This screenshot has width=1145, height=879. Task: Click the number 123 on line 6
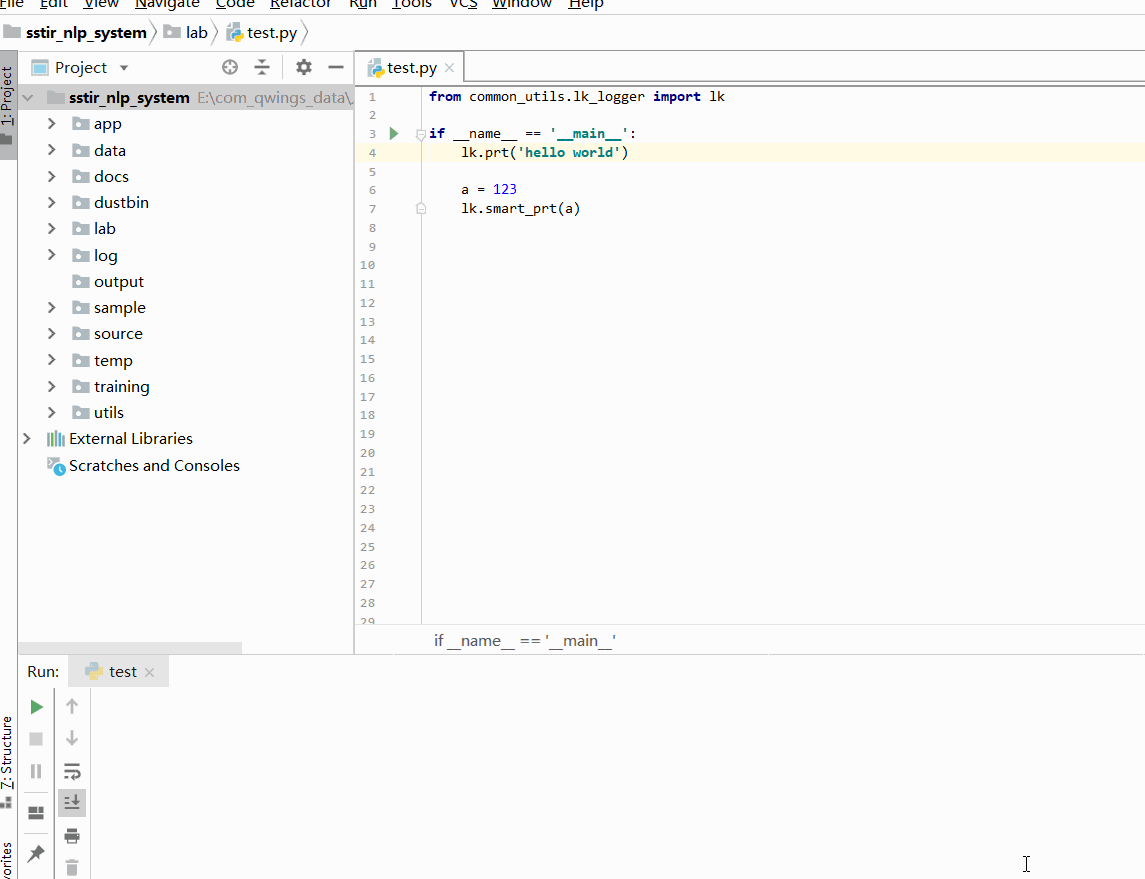505,190
